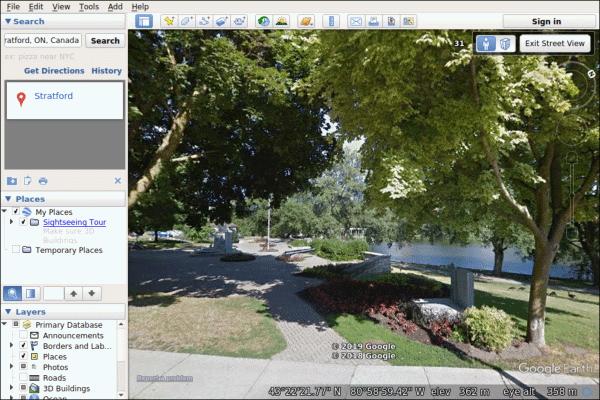Select the Add Polygon tool

click(187, 21)
